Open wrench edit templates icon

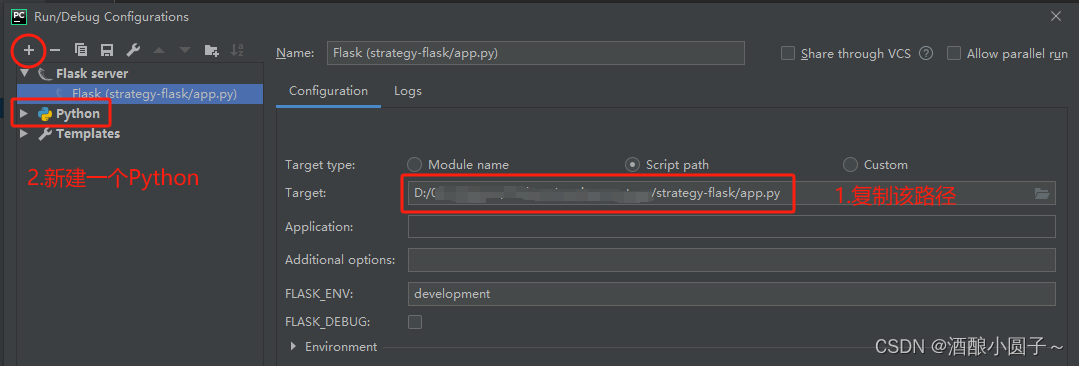click(133, 50)
